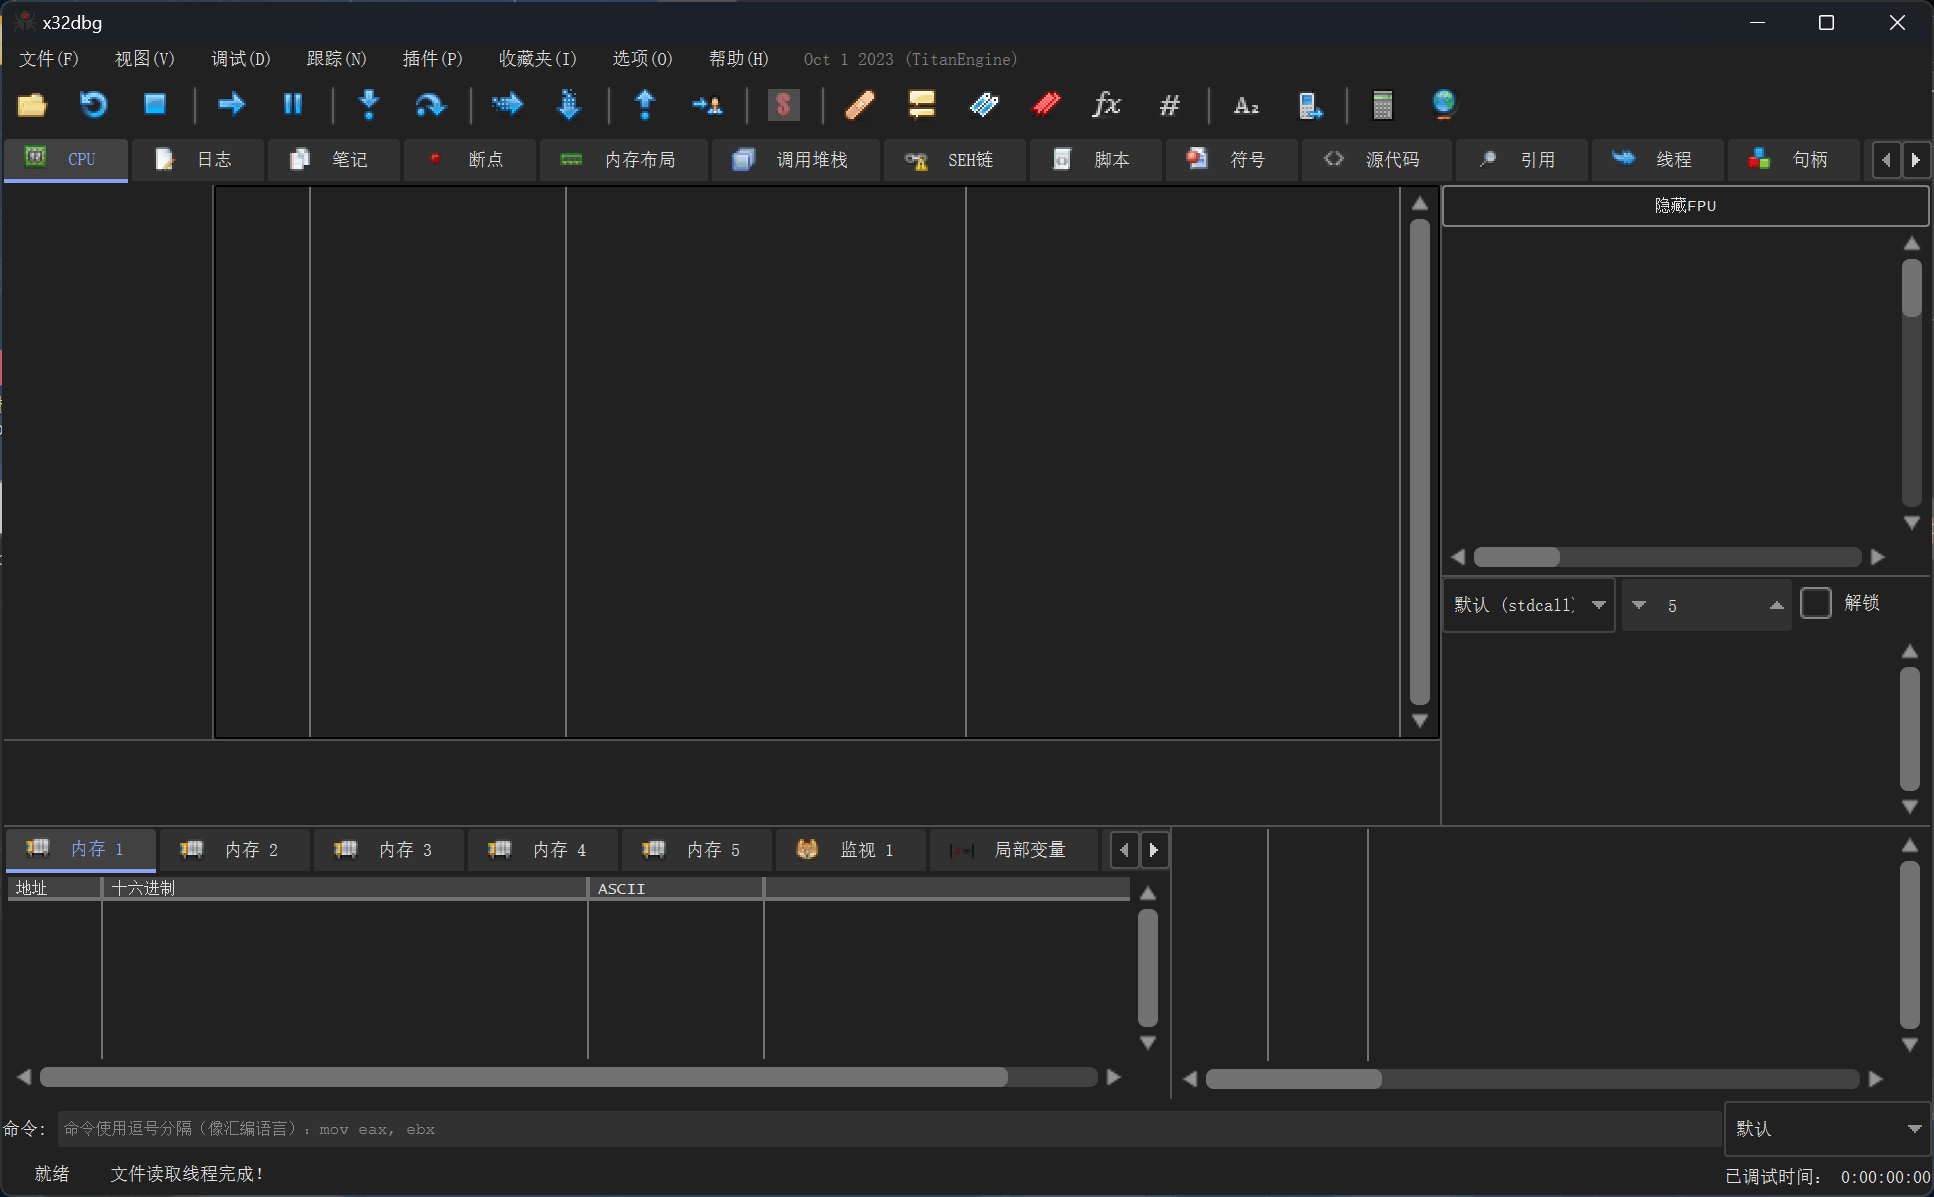Viewport: 1934px width, 1197px height.
Task: Open the 默认 dropdown beside command bar
Action: click(x=1827, y=1128)
